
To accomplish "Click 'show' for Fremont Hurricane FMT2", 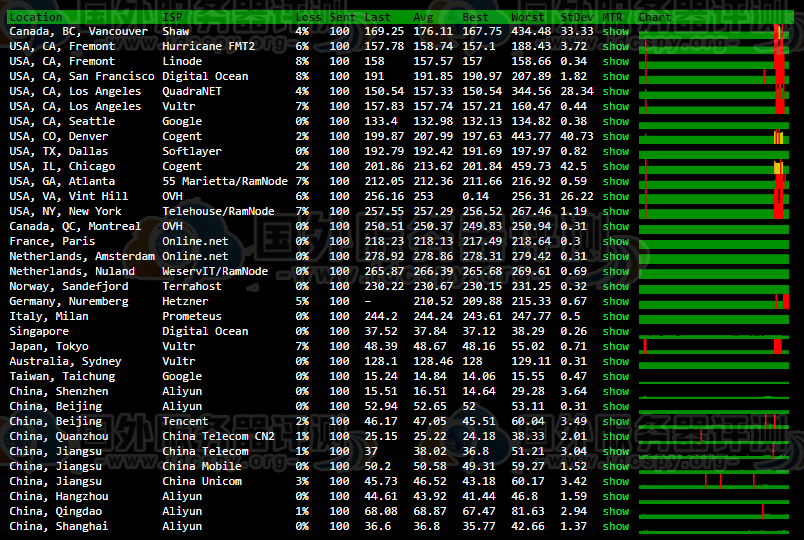I will tap(615, 46).
